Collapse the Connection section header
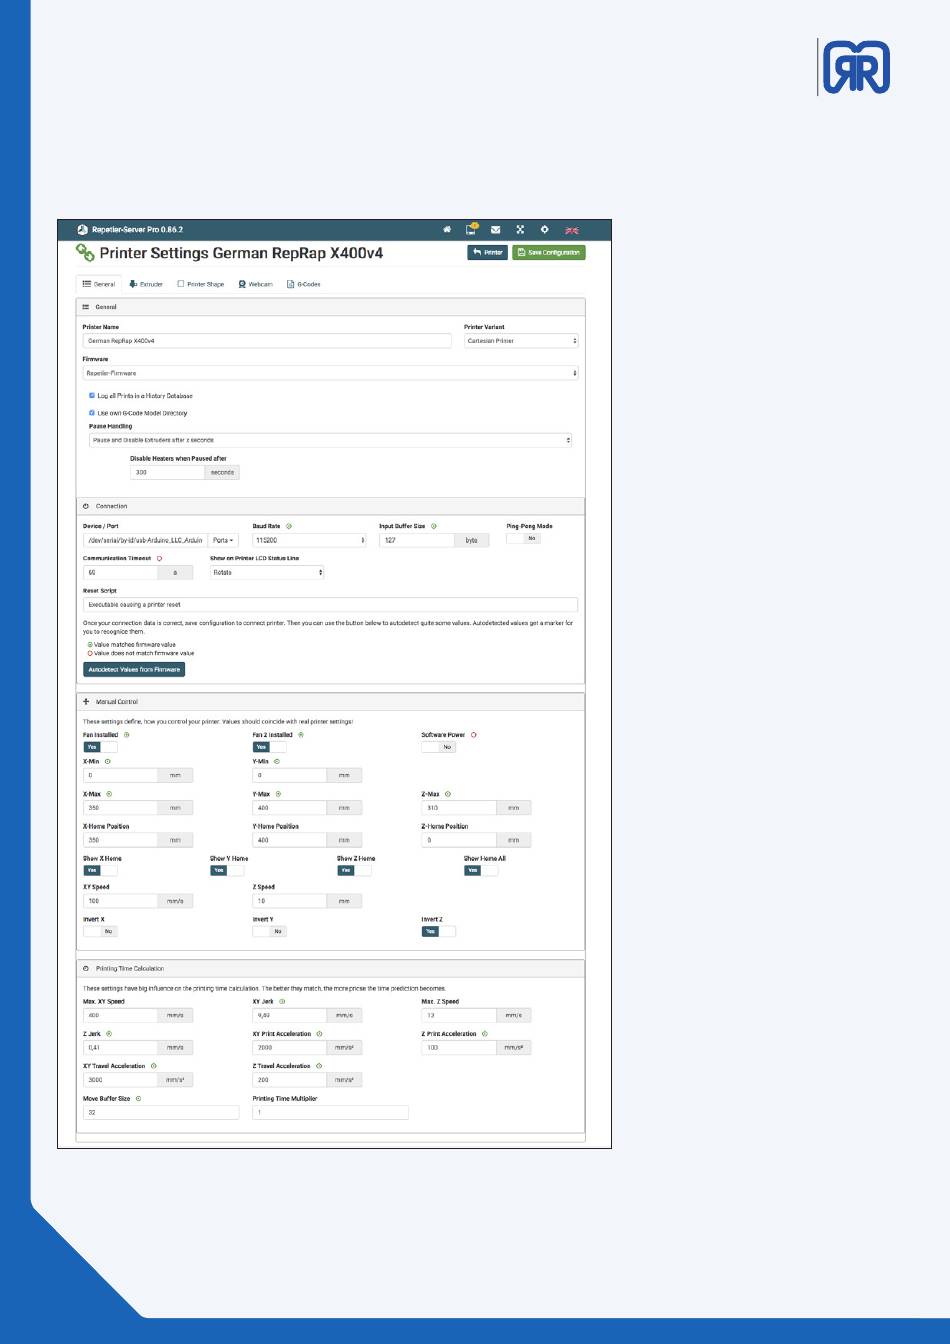This screenshot has width=950, height=1344. tap(330, 506)
